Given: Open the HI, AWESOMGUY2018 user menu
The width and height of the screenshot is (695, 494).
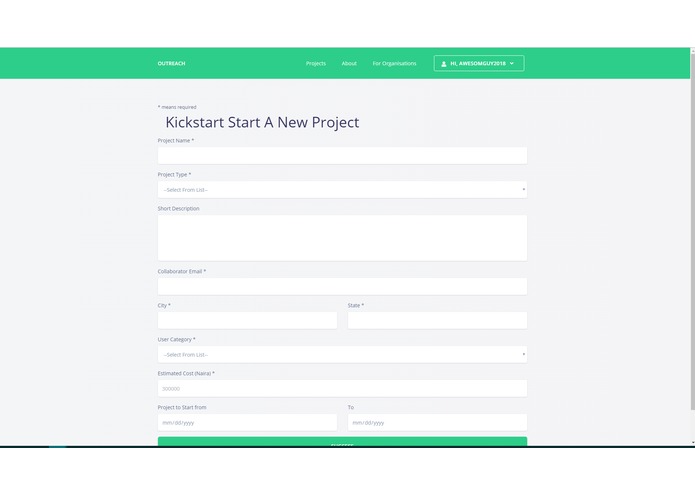Looking at the screenshot, I should 479,63.
